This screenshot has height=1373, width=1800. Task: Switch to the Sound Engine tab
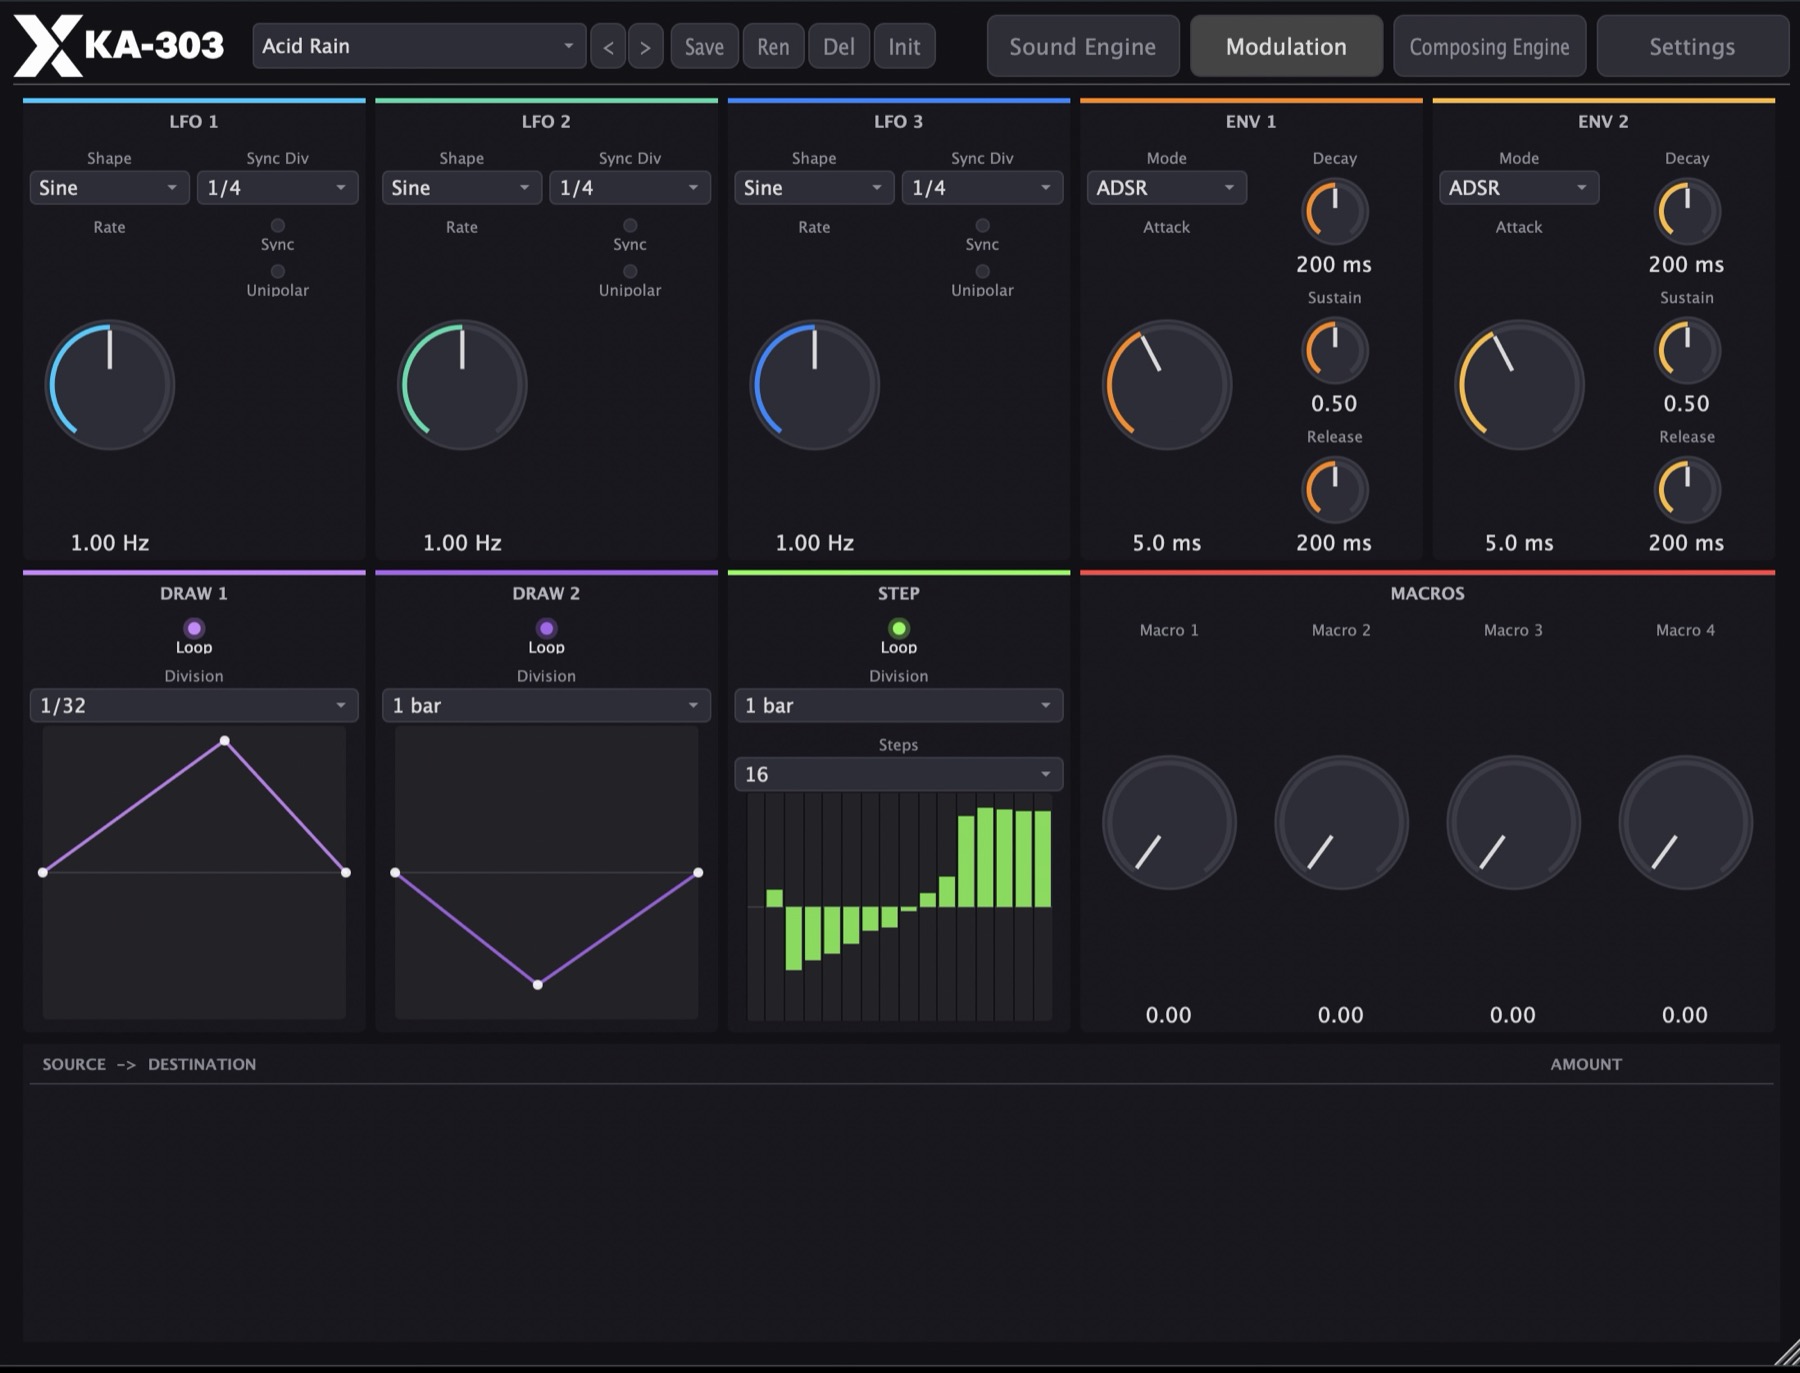pos(1083,46)
